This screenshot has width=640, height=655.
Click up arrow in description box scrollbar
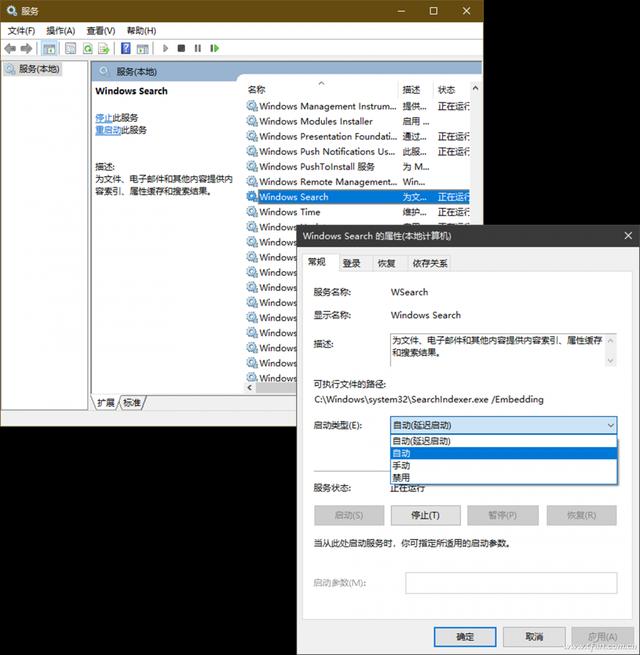pyautogui.click(x=610, y=341)
